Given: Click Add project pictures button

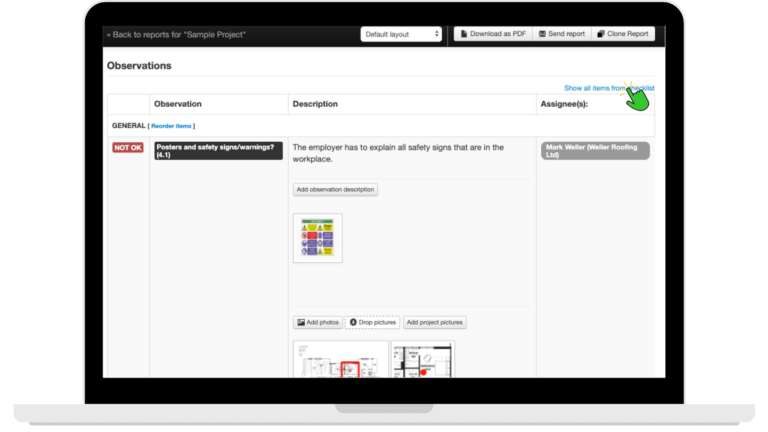Looking at the screenshot, I should point(434,322).
